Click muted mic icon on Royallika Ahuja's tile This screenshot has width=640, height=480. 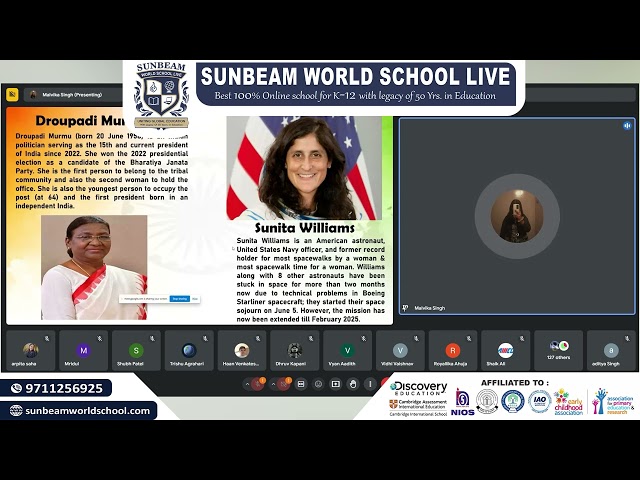[469, 338]
